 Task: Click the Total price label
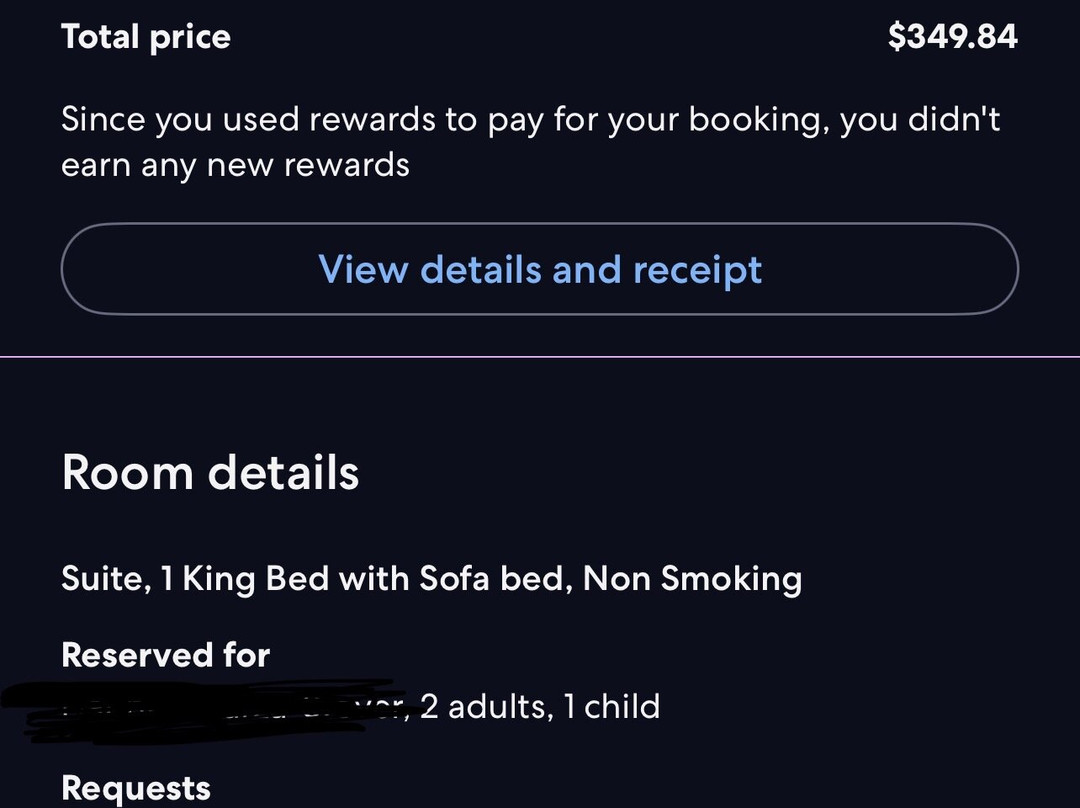(146, 38)
